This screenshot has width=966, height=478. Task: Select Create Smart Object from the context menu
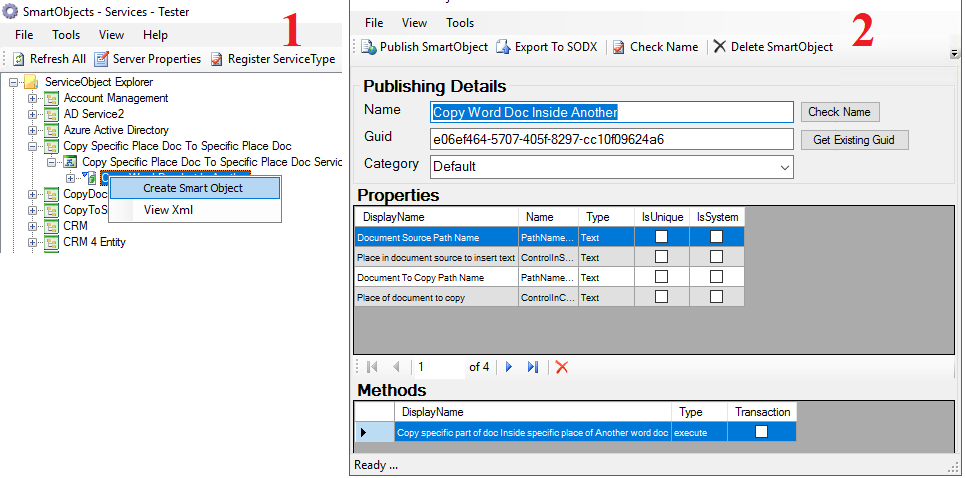[193, 188]
